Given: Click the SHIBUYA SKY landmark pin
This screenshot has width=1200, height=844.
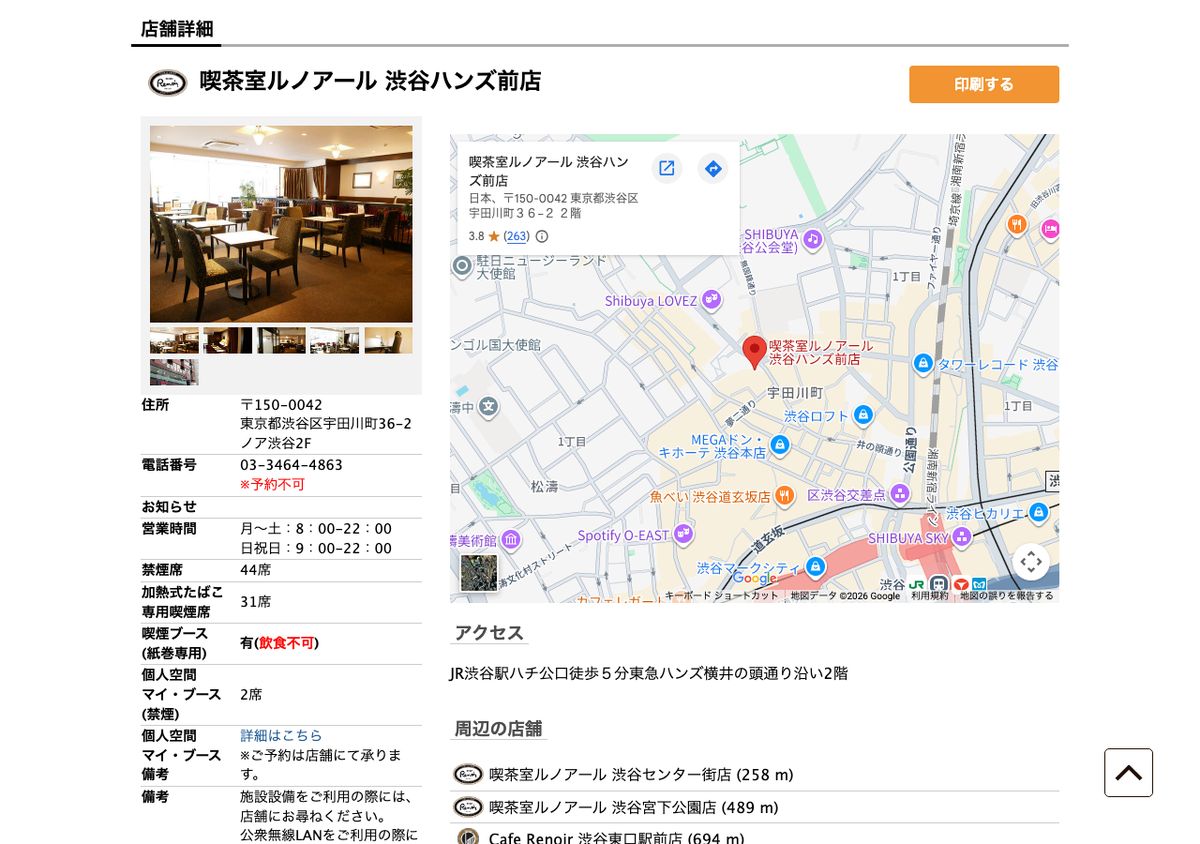Looking at the screenshot, I should click(961, 537).
